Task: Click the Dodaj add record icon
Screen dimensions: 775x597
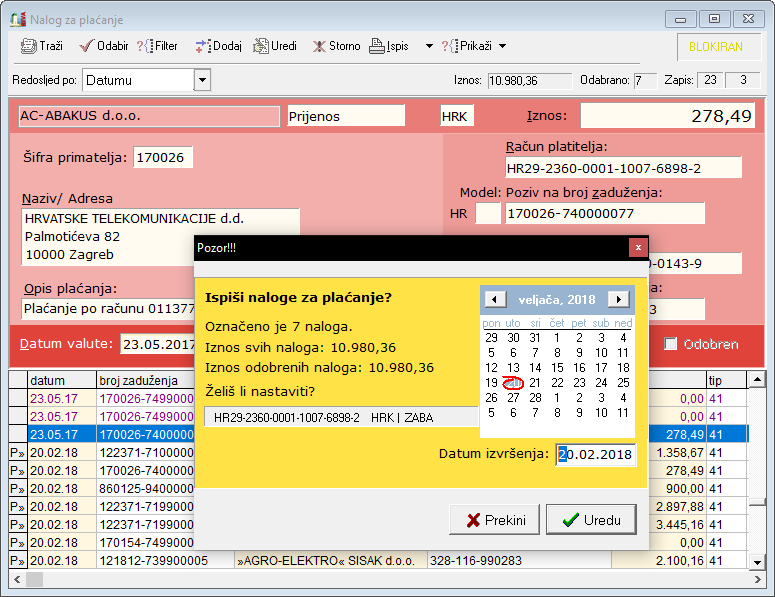Action: tap(203, 46)
